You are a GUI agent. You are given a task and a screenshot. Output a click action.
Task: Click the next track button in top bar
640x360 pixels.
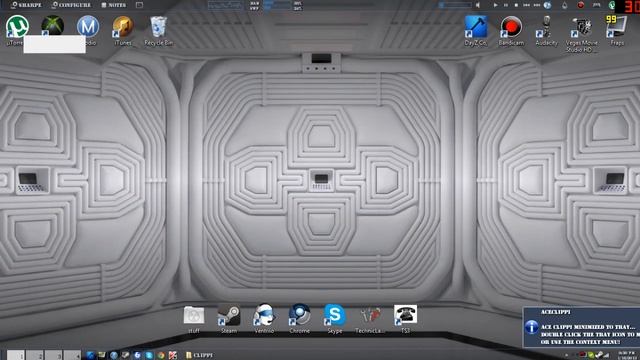tap(537, 5)
